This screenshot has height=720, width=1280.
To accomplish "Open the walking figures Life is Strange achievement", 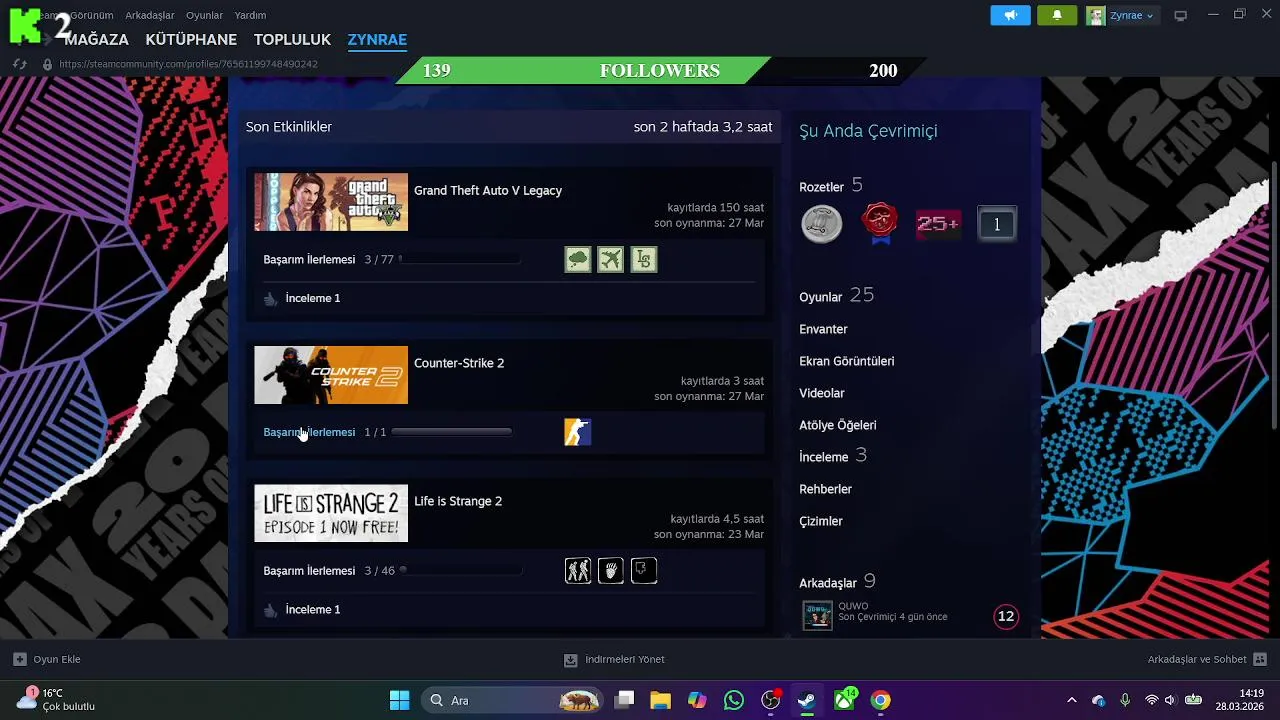I will [x=578, y=571].
